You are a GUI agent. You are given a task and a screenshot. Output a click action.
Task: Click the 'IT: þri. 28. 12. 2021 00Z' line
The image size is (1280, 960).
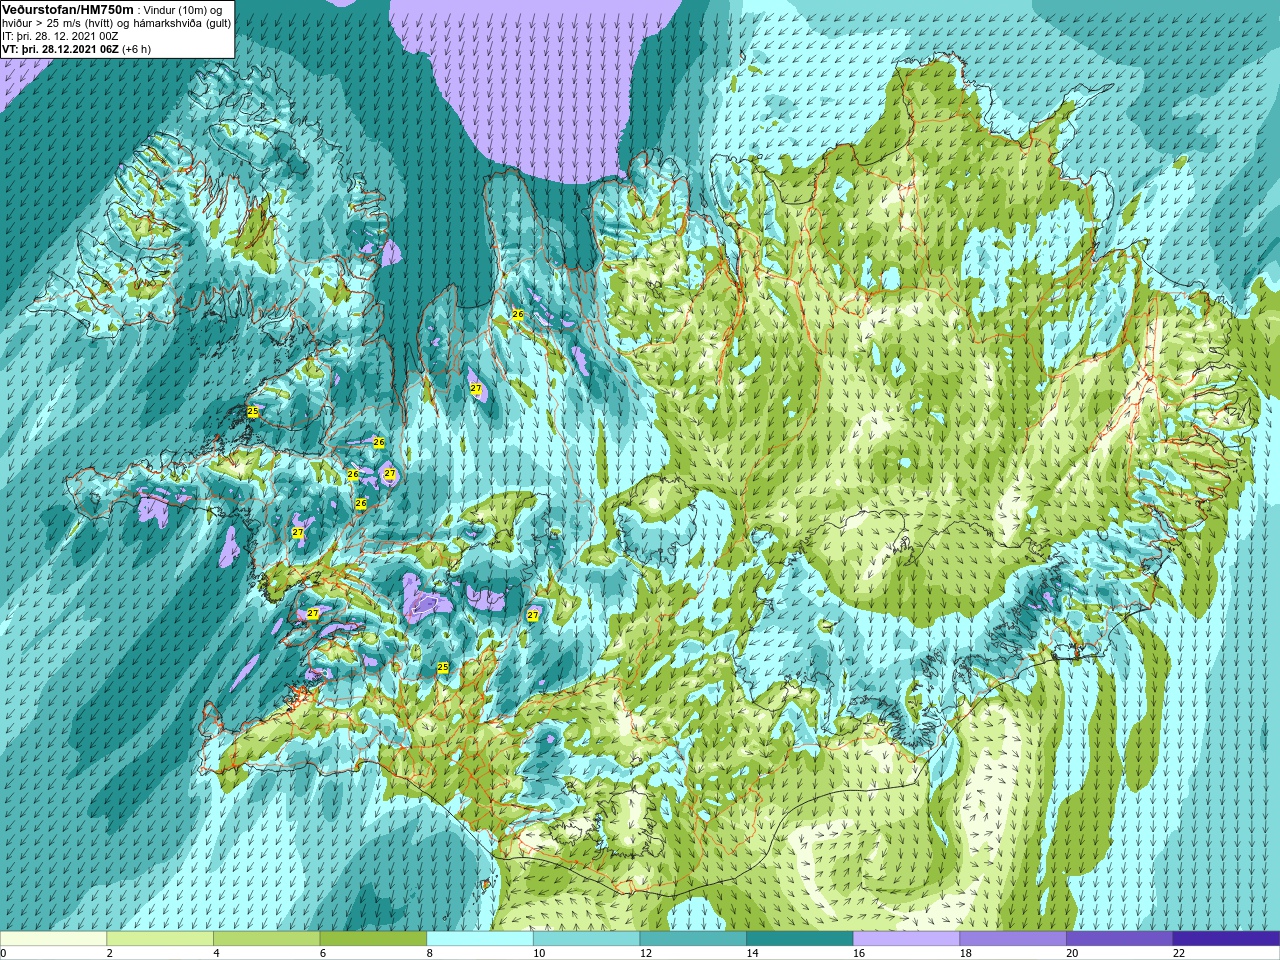coord(60,36)
